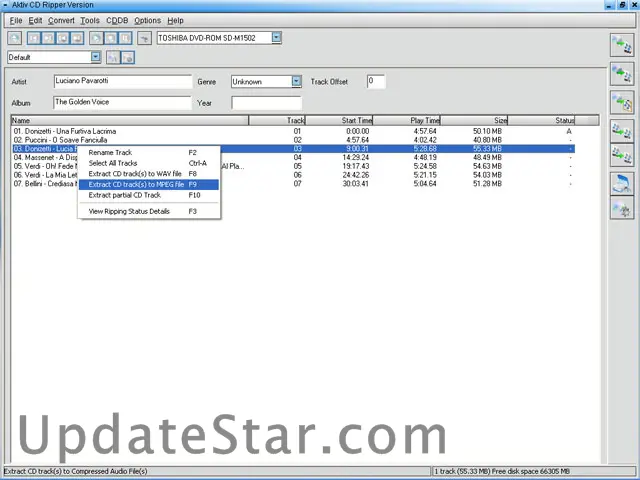Click the Track Offset field
This screenshot has width=640, height=480.
(x=376, y=81)
